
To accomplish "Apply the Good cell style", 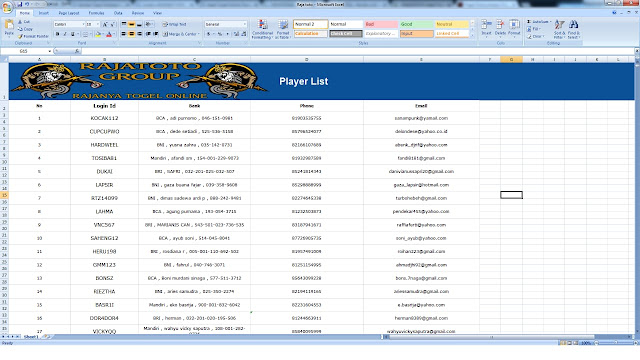I will tap(416, 24).
